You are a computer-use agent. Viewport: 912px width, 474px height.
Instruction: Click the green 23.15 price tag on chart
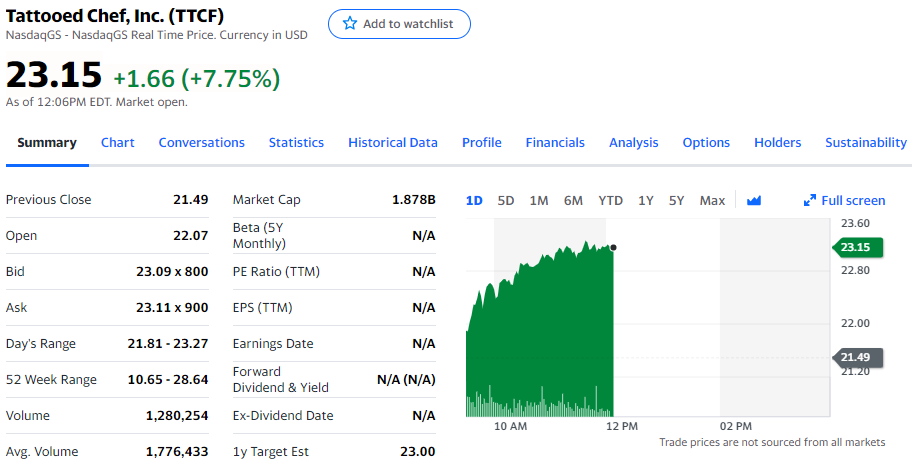(x=858, y=247)
